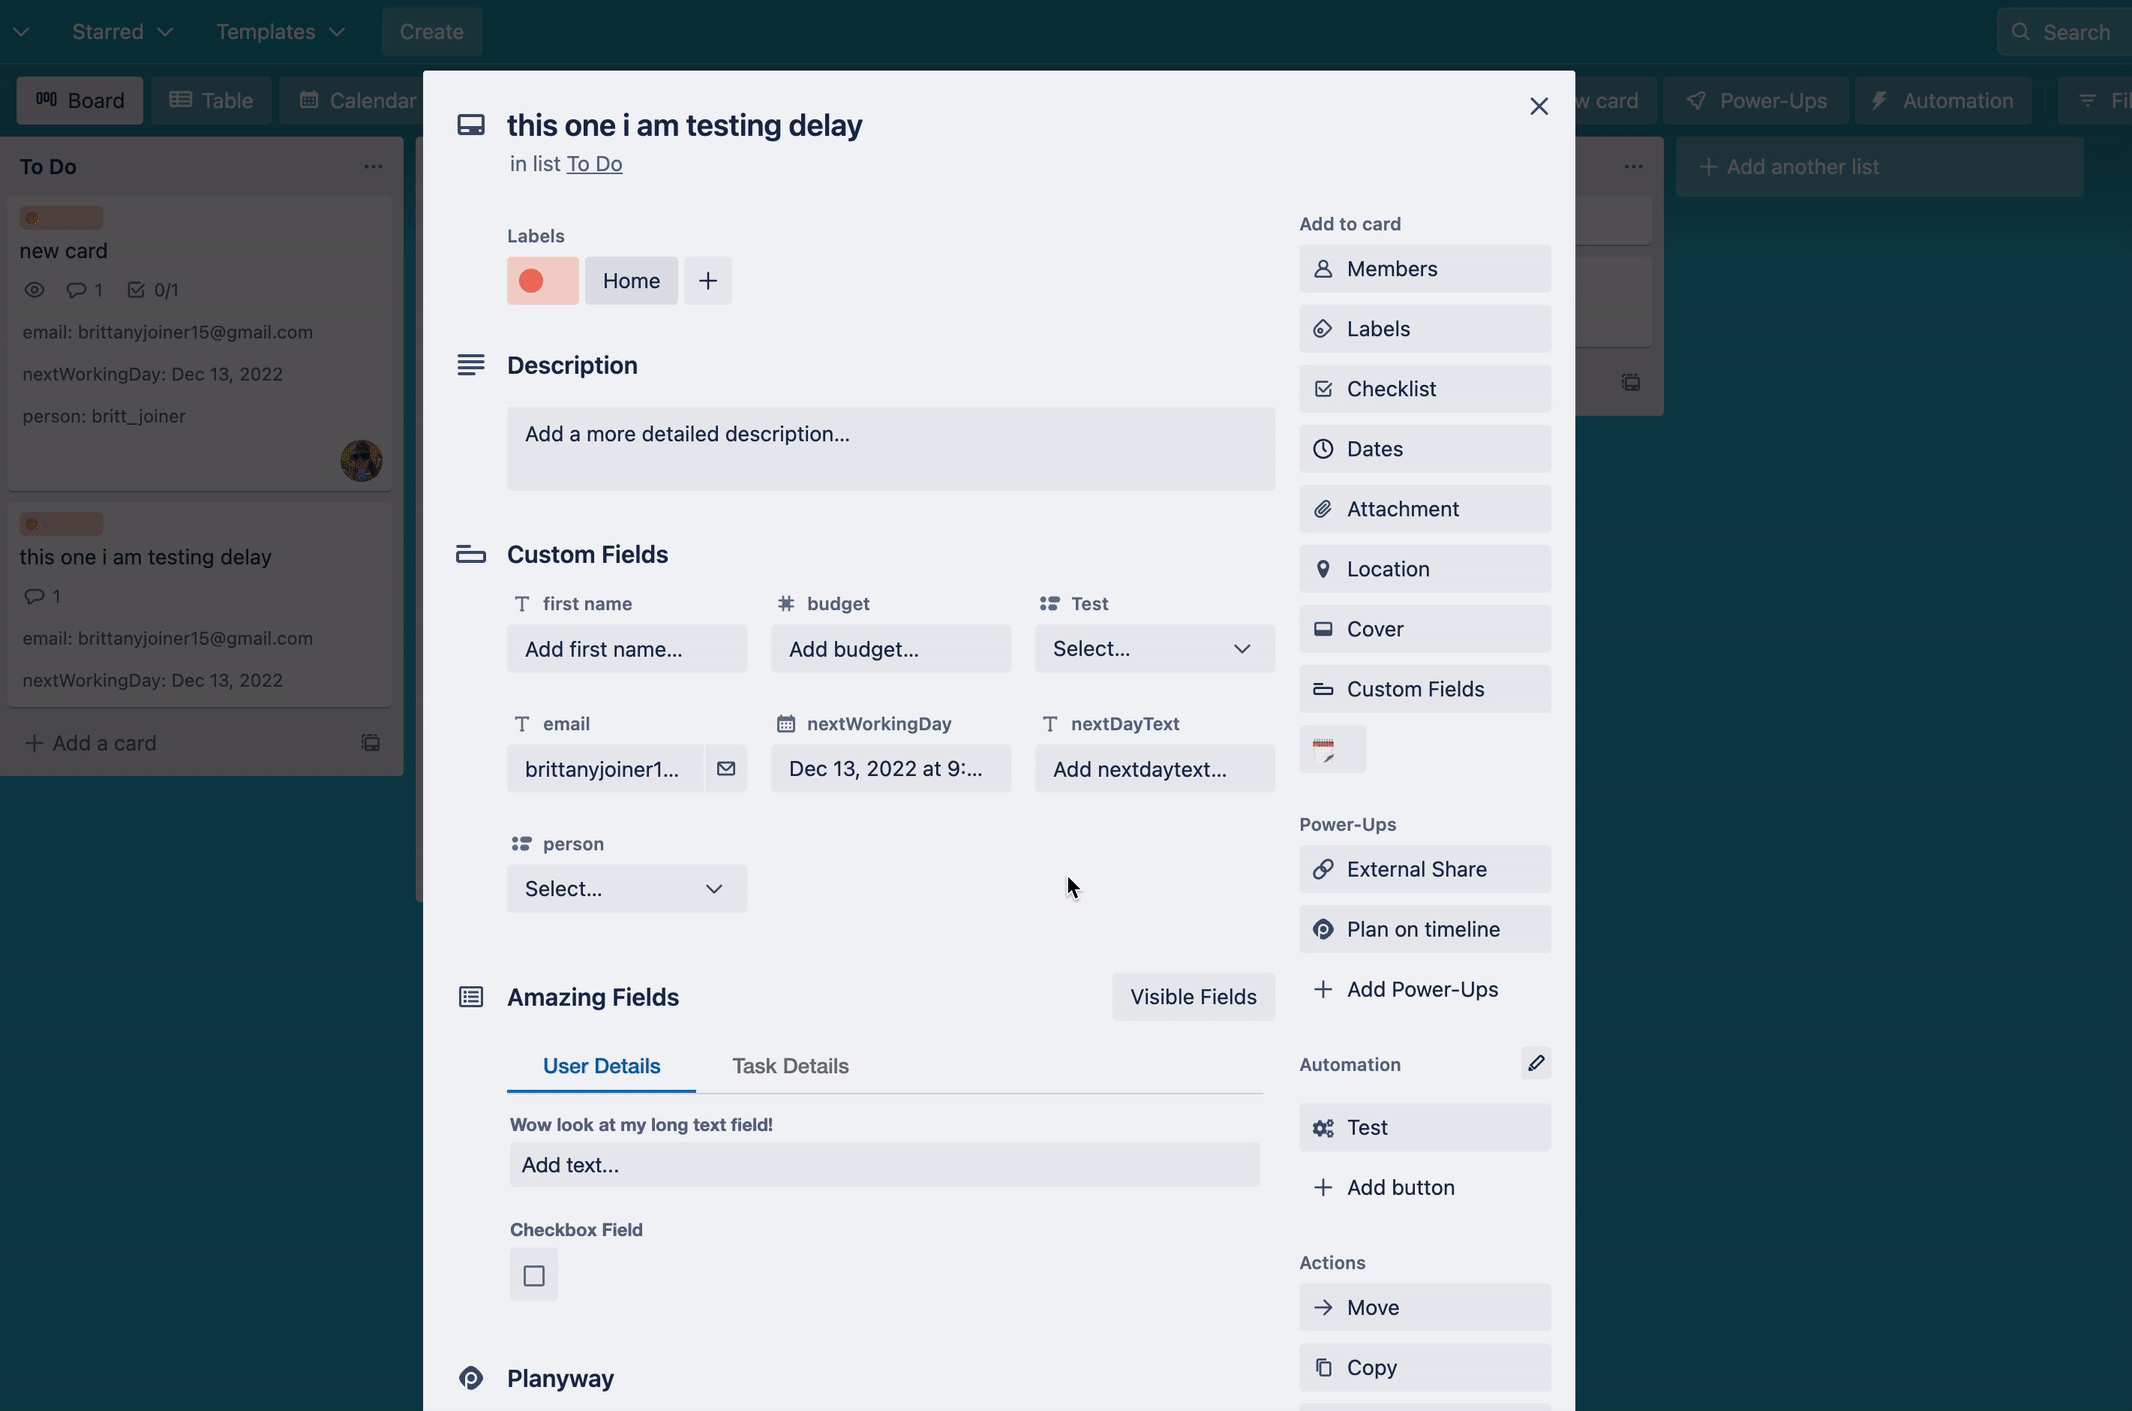Click Add another list on the board
This screenshot has height=1411, width=2132.
1879,167
